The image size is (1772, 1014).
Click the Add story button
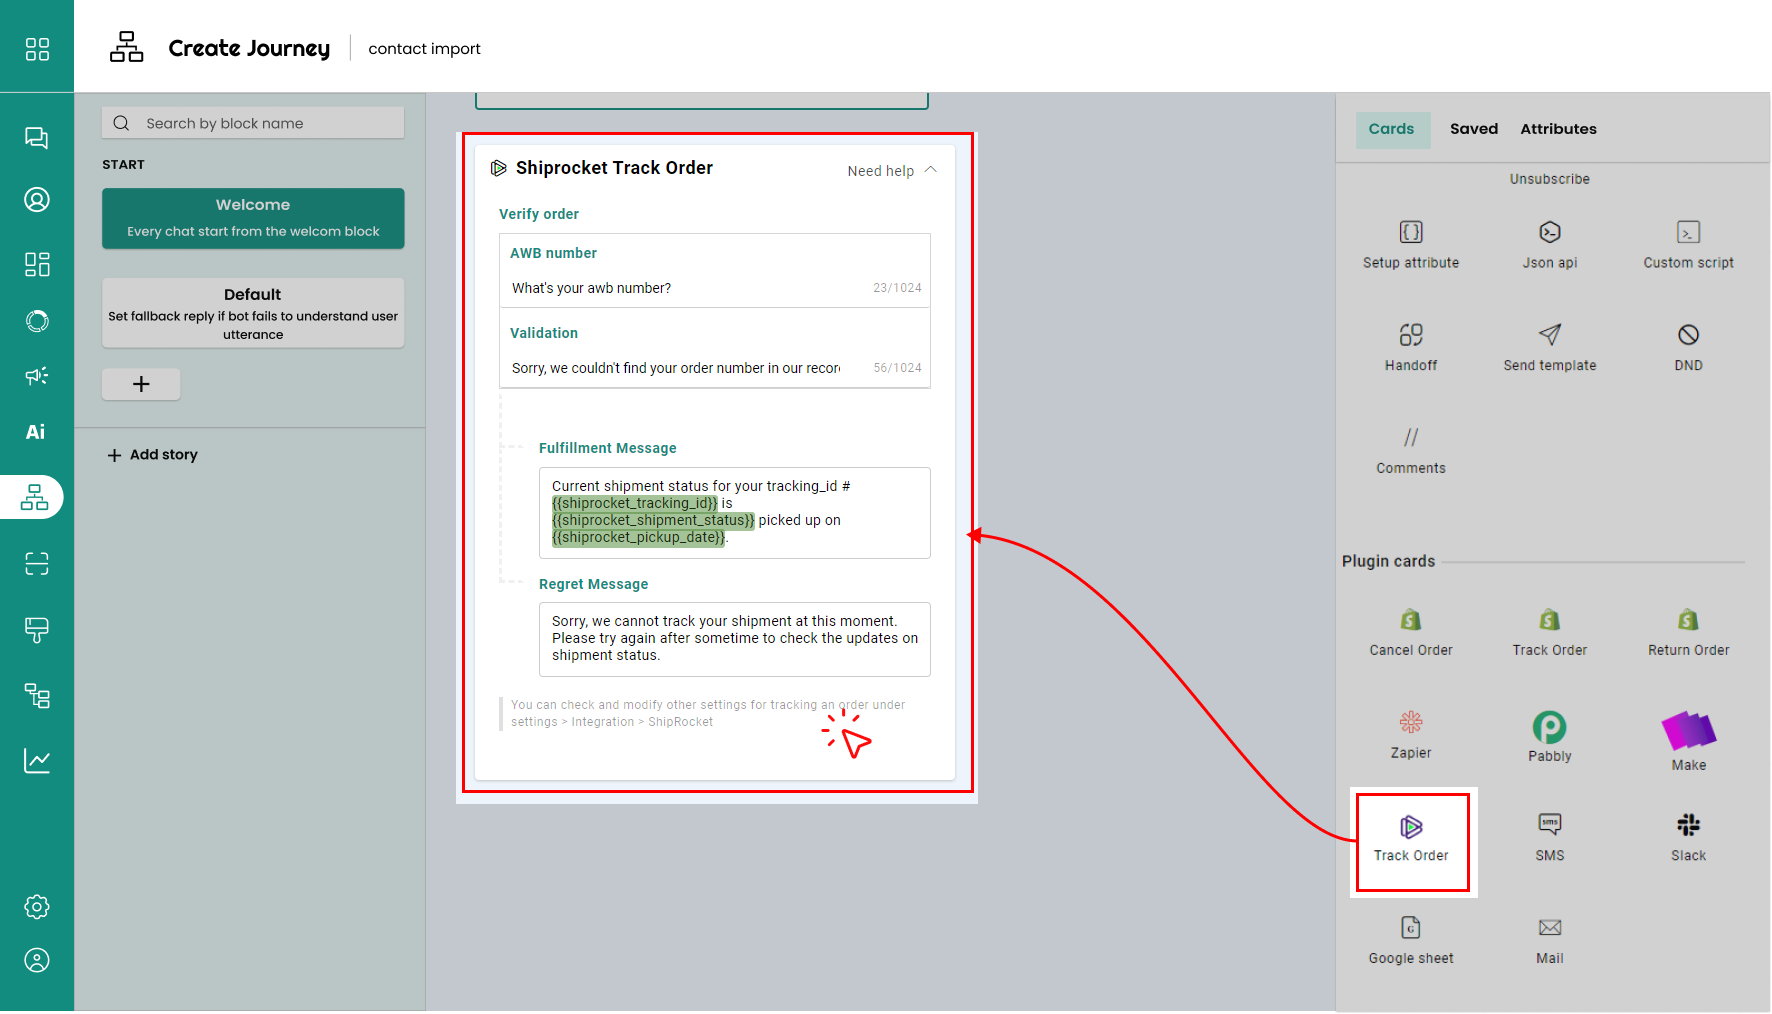(x=153, y=455)
